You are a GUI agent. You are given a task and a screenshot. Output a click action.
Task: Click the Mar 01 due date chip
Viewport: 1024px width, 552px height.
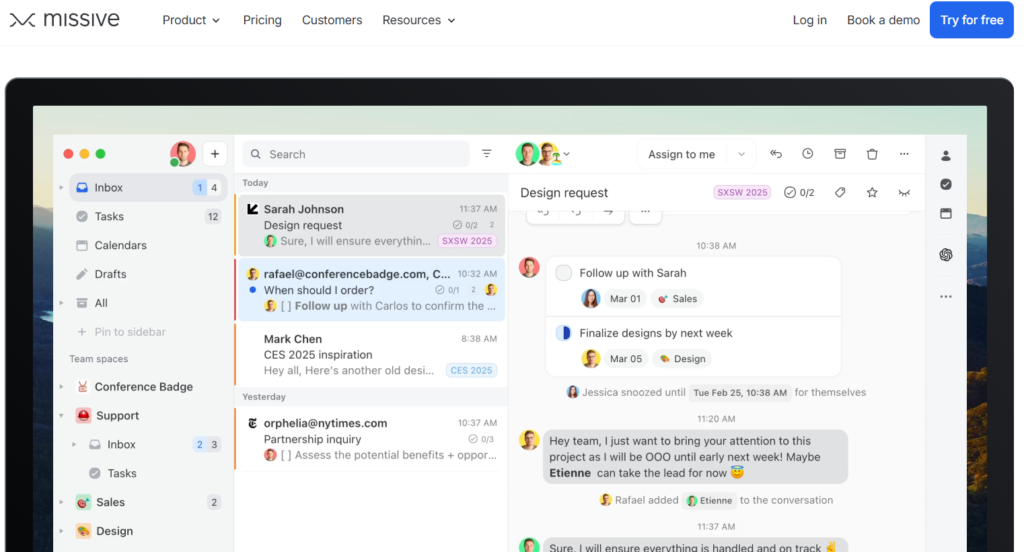(x=625, y=299)
